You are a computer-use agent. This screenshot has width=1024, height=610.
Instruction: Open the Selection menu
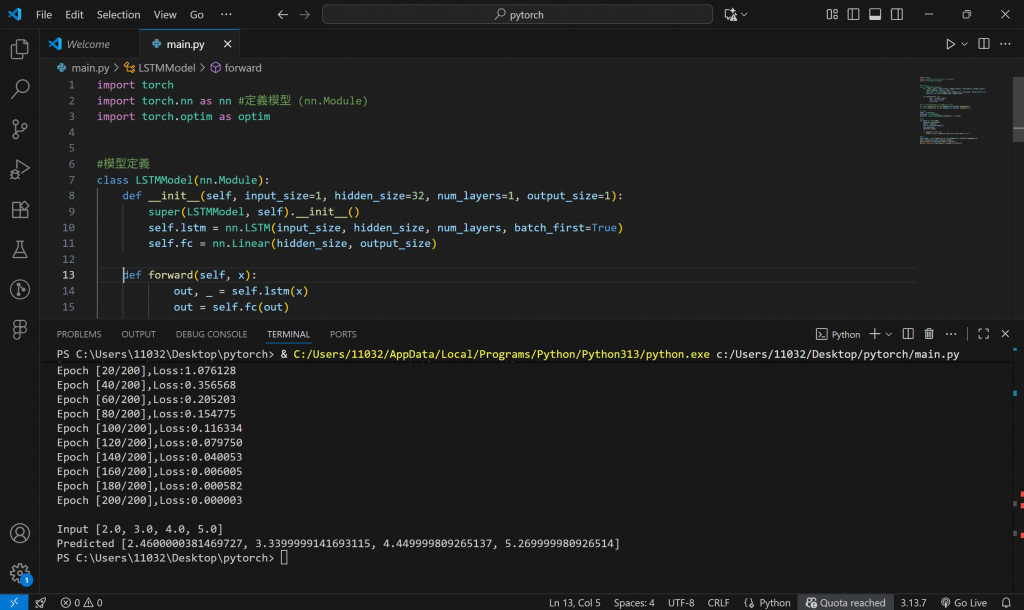pos(118,15)
